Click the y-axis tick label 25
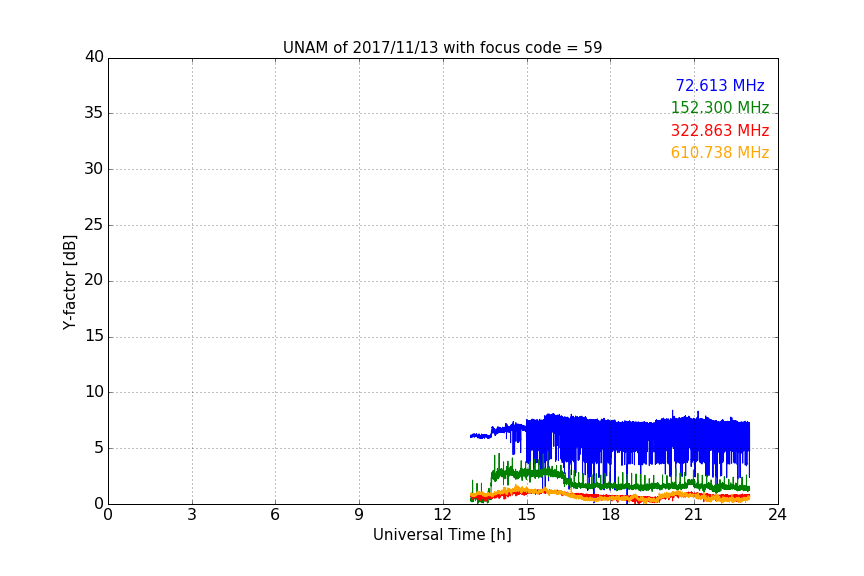This screenshot has height=576, width=864. 94,225
